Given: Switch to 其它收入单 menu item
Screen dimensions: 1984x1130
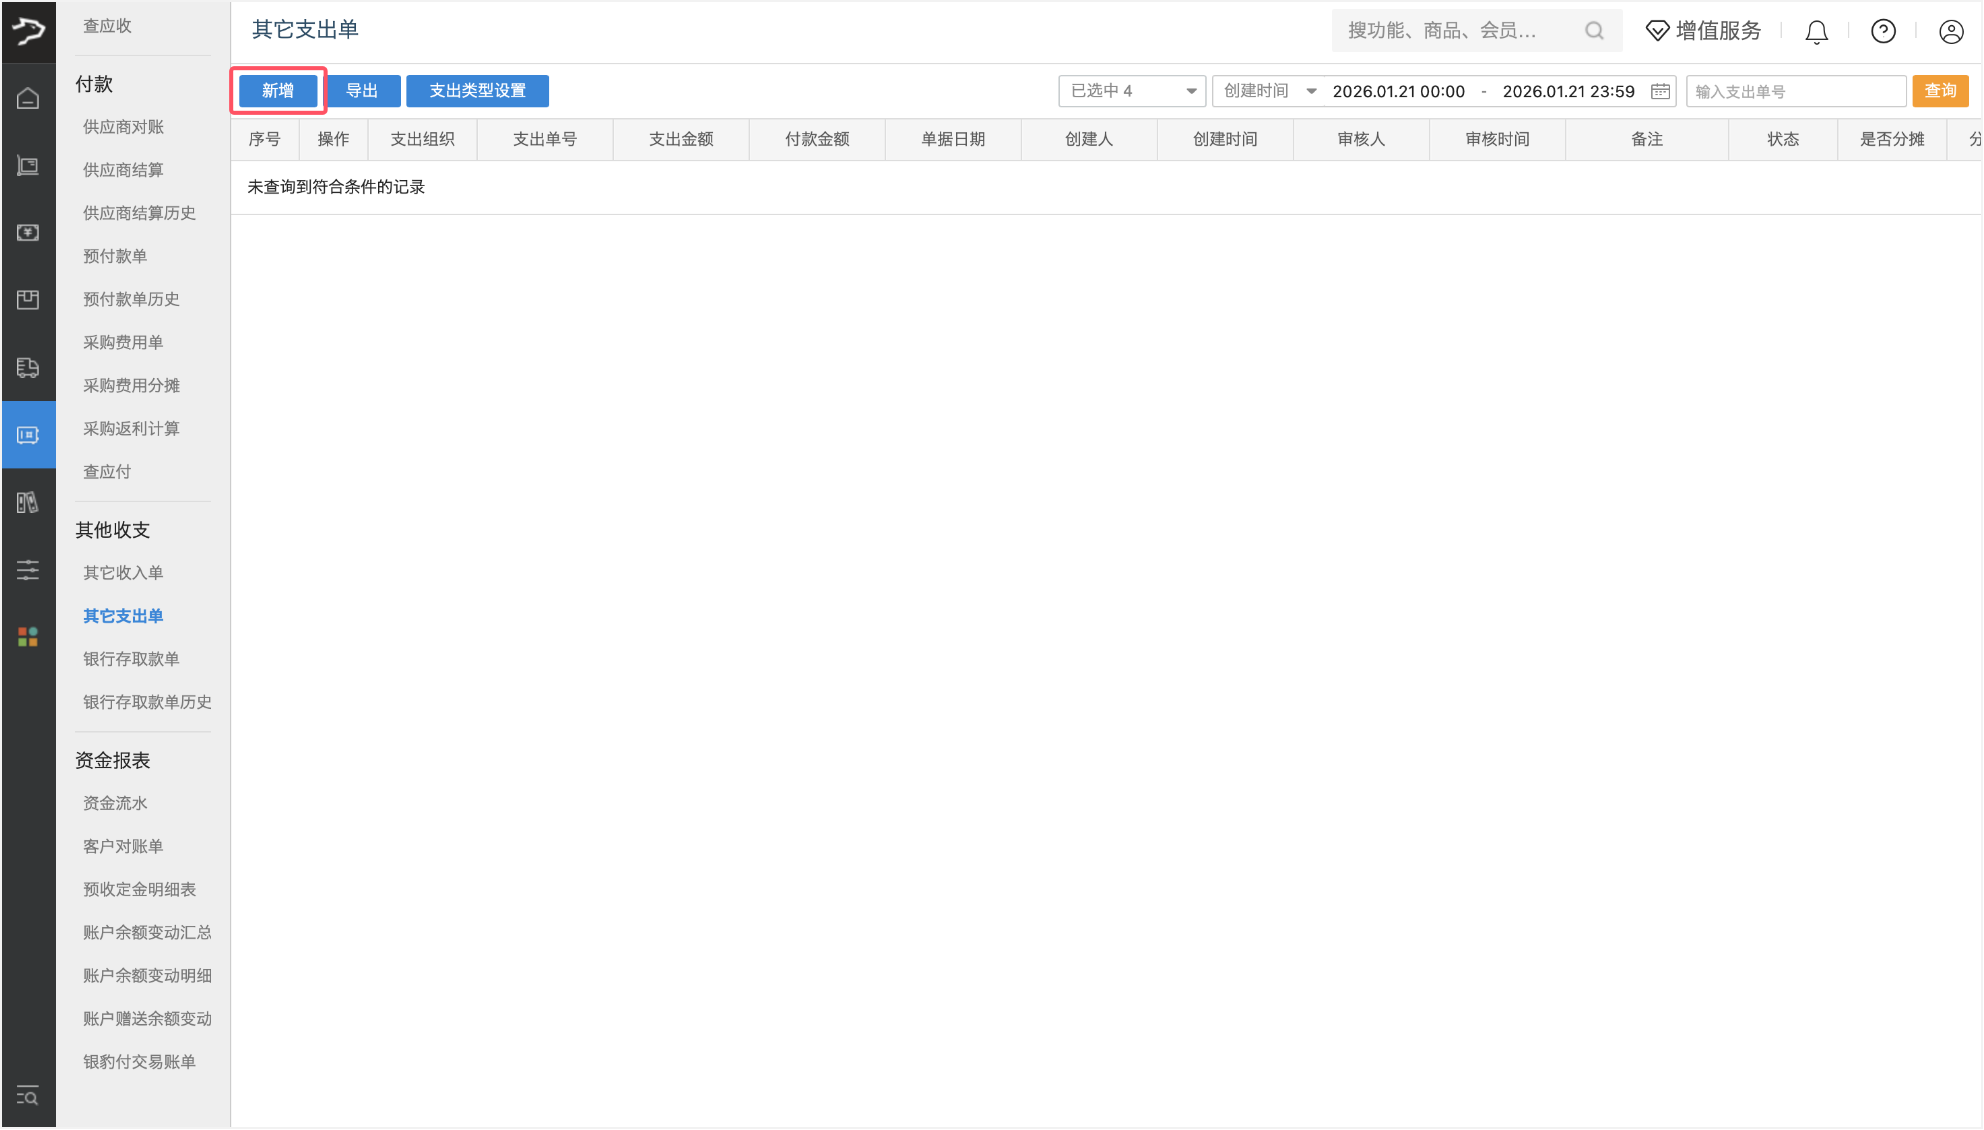Looking at the screenshot, I should click(123, 572).
